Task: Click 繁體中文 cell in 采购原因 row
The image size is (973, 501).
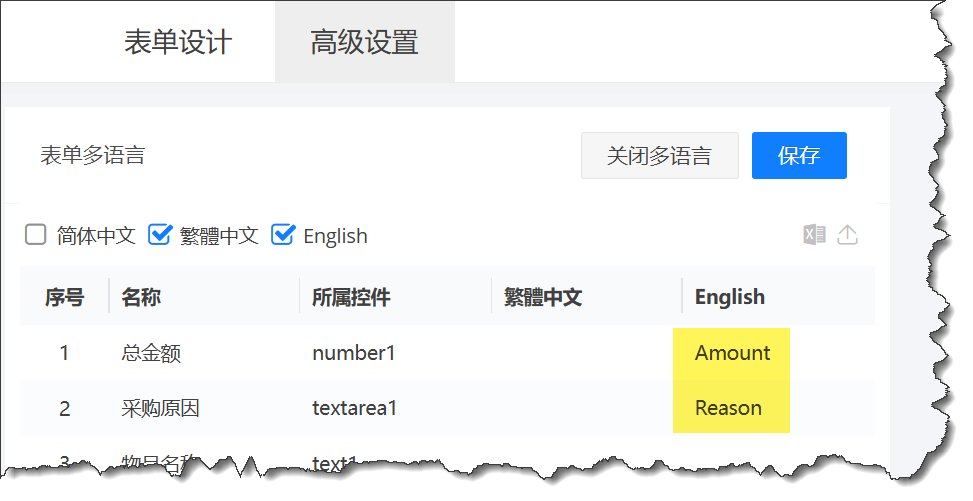Action: click(x=586, y=408)
